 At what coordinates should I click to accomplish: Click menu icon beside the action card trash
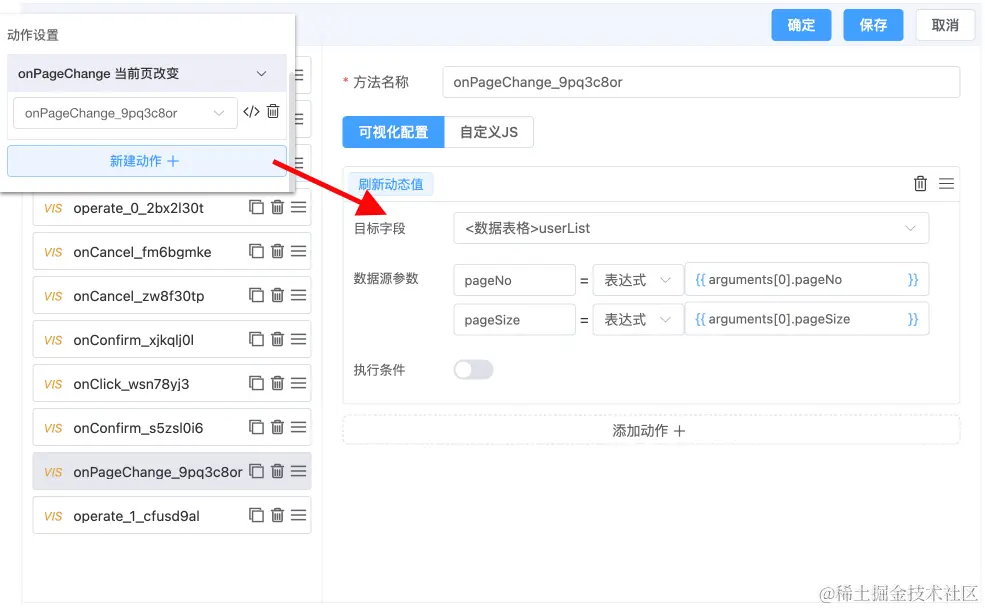point(947,183)
